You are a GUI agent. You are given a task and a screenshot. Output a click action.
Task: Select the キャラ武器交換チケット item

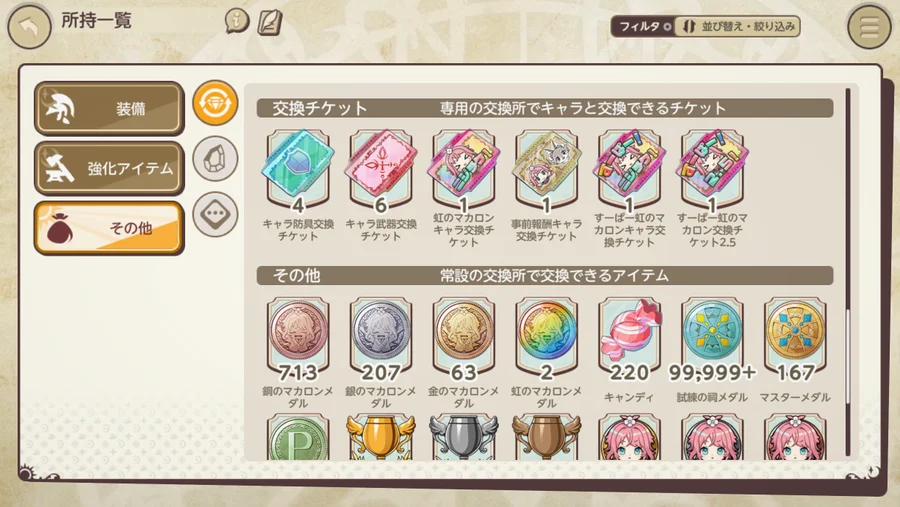(381, 184)
